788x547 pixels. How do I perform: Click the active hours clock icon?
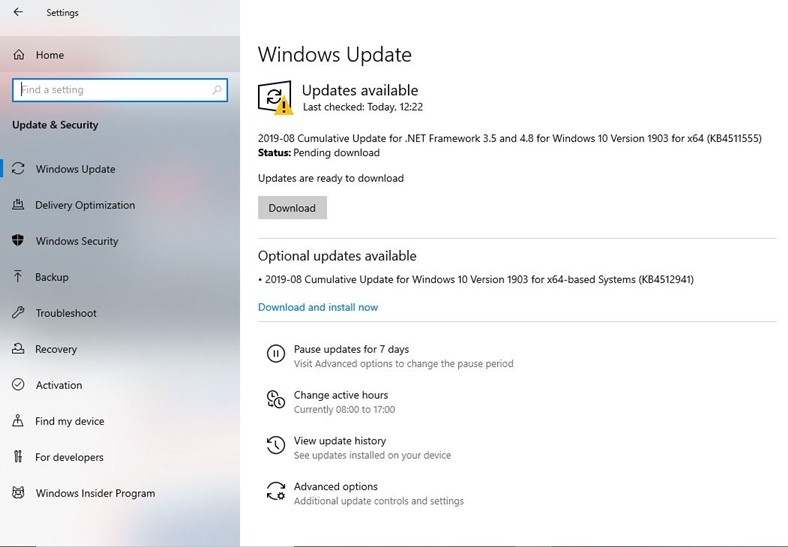(x=275, y=400)
